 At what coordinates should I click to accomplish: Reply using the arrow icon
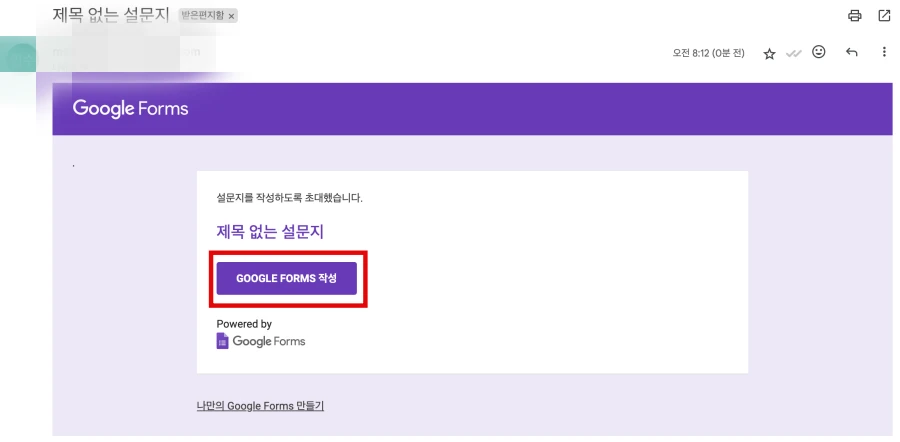[852, 53]
